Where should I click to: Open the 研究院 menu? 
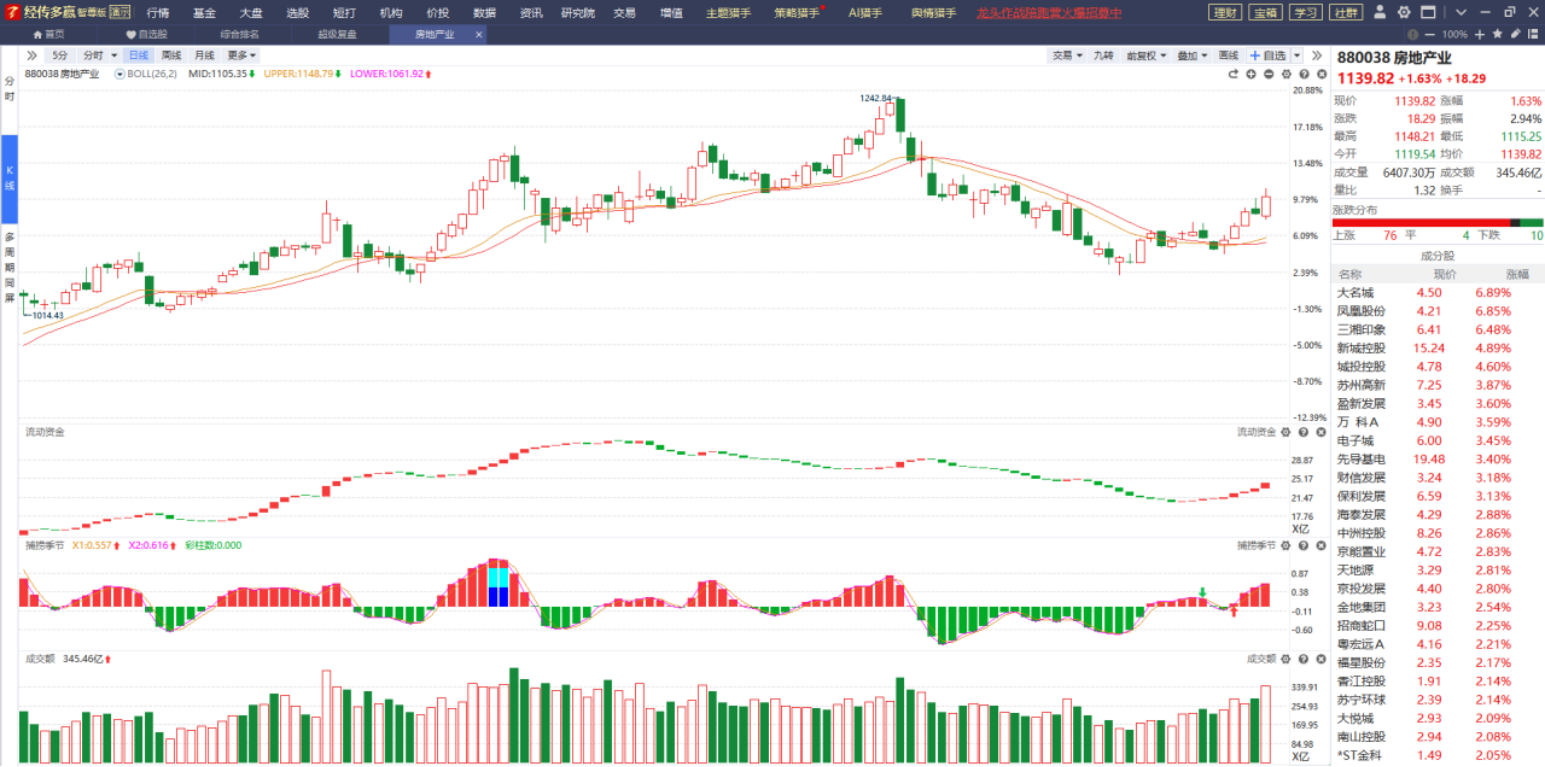tap(577, 13)
